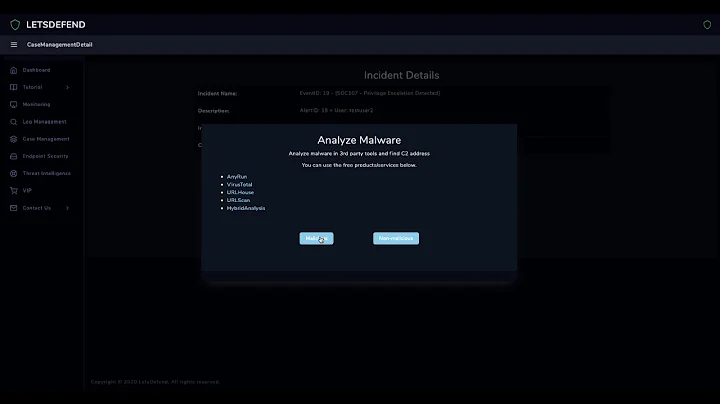Open Contact Us sidebar item
This screenshot has width=720, height=404.
pyautogui.click(x=37, y=208)
